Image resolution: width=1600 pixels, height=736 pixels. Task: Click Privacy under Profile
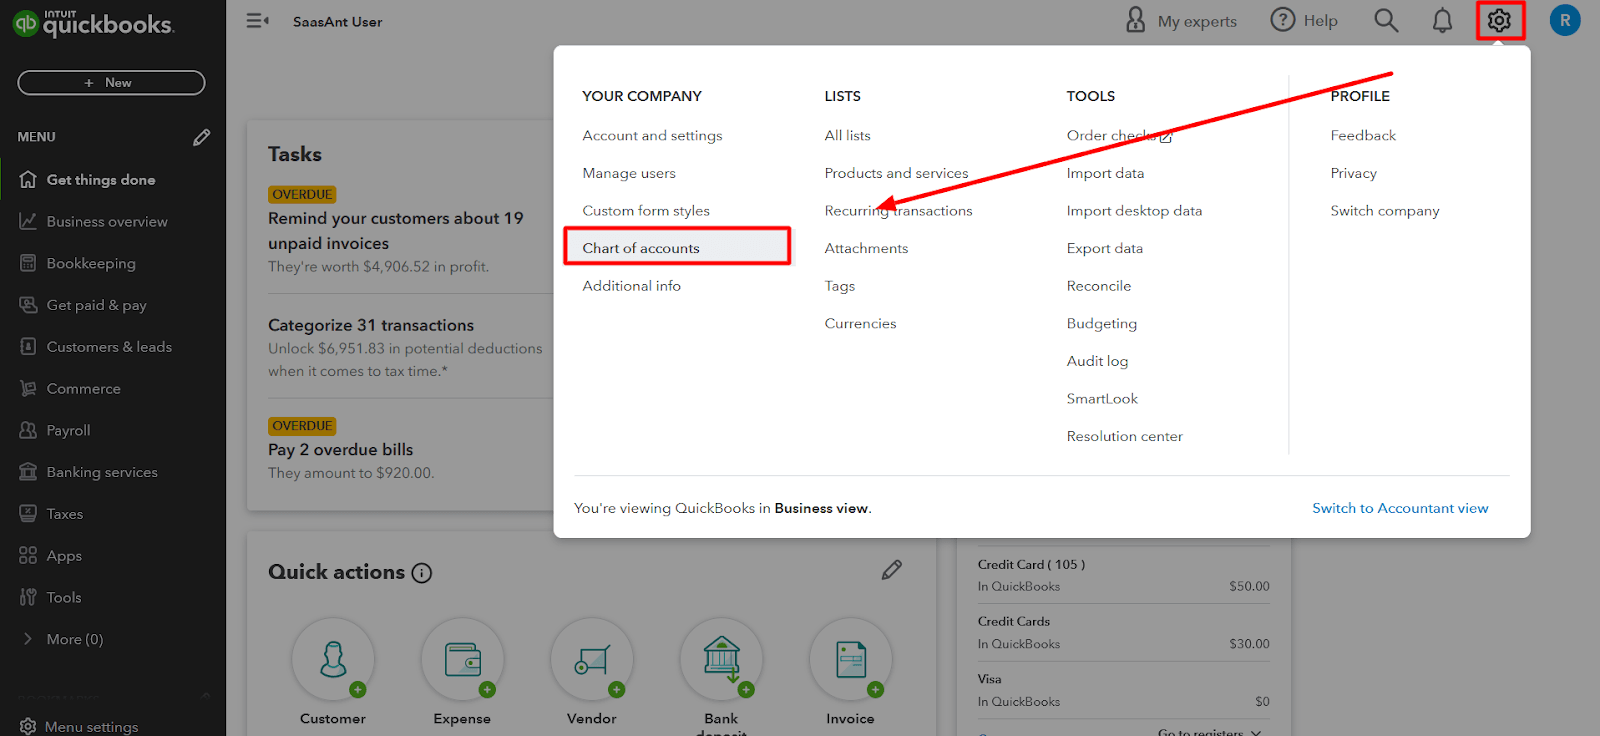pyautogui.click(x=1353, y=173)
